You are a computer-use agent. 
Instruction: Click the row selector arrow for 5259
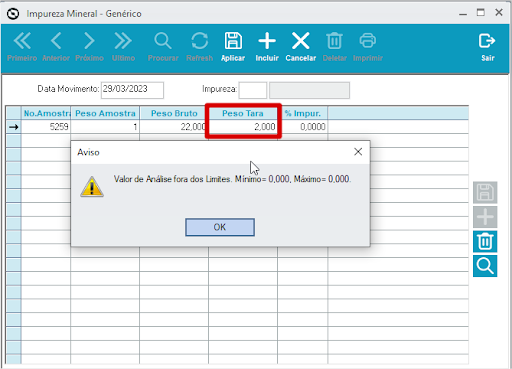click(14, 127)
